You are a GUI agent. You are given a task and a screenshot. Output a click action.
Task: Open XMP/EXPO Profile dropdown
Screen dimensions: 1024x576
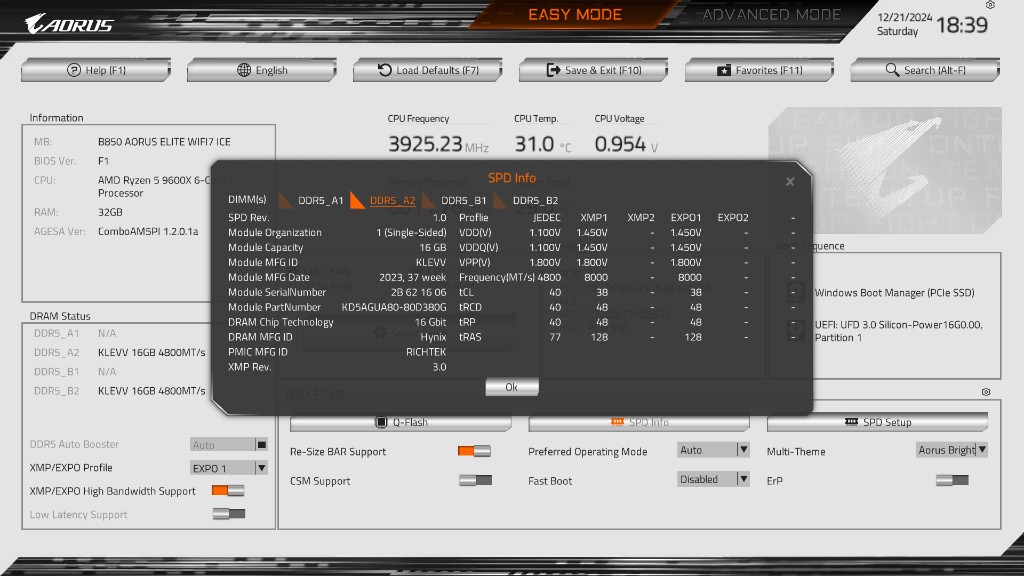click(229, 468)
